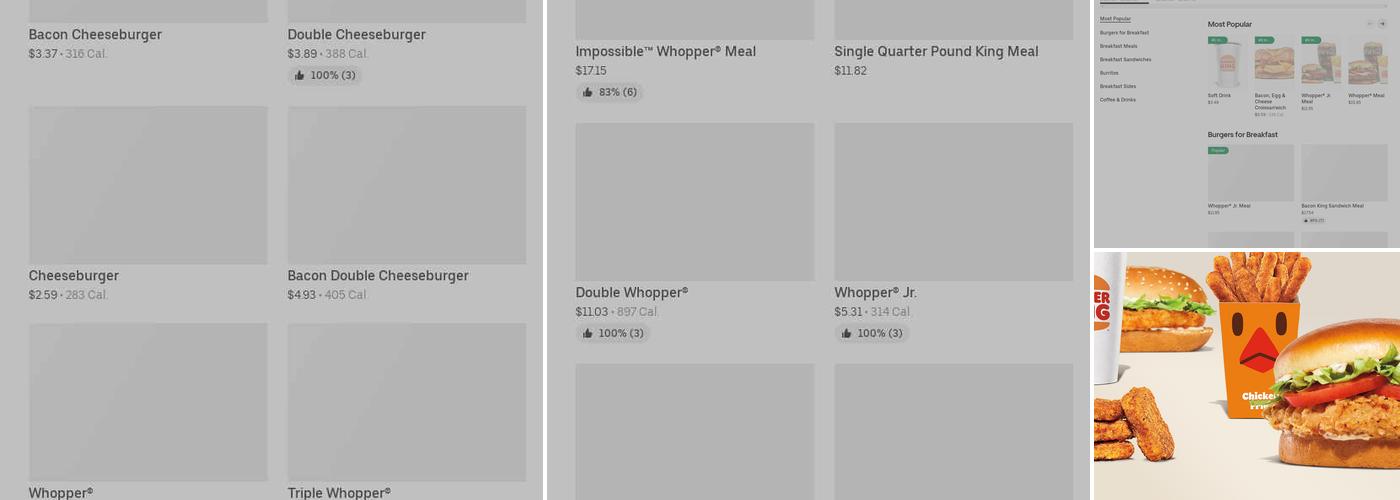
Task: Open the Soft Drink item thumbnail
Action: pos(1226,63)
